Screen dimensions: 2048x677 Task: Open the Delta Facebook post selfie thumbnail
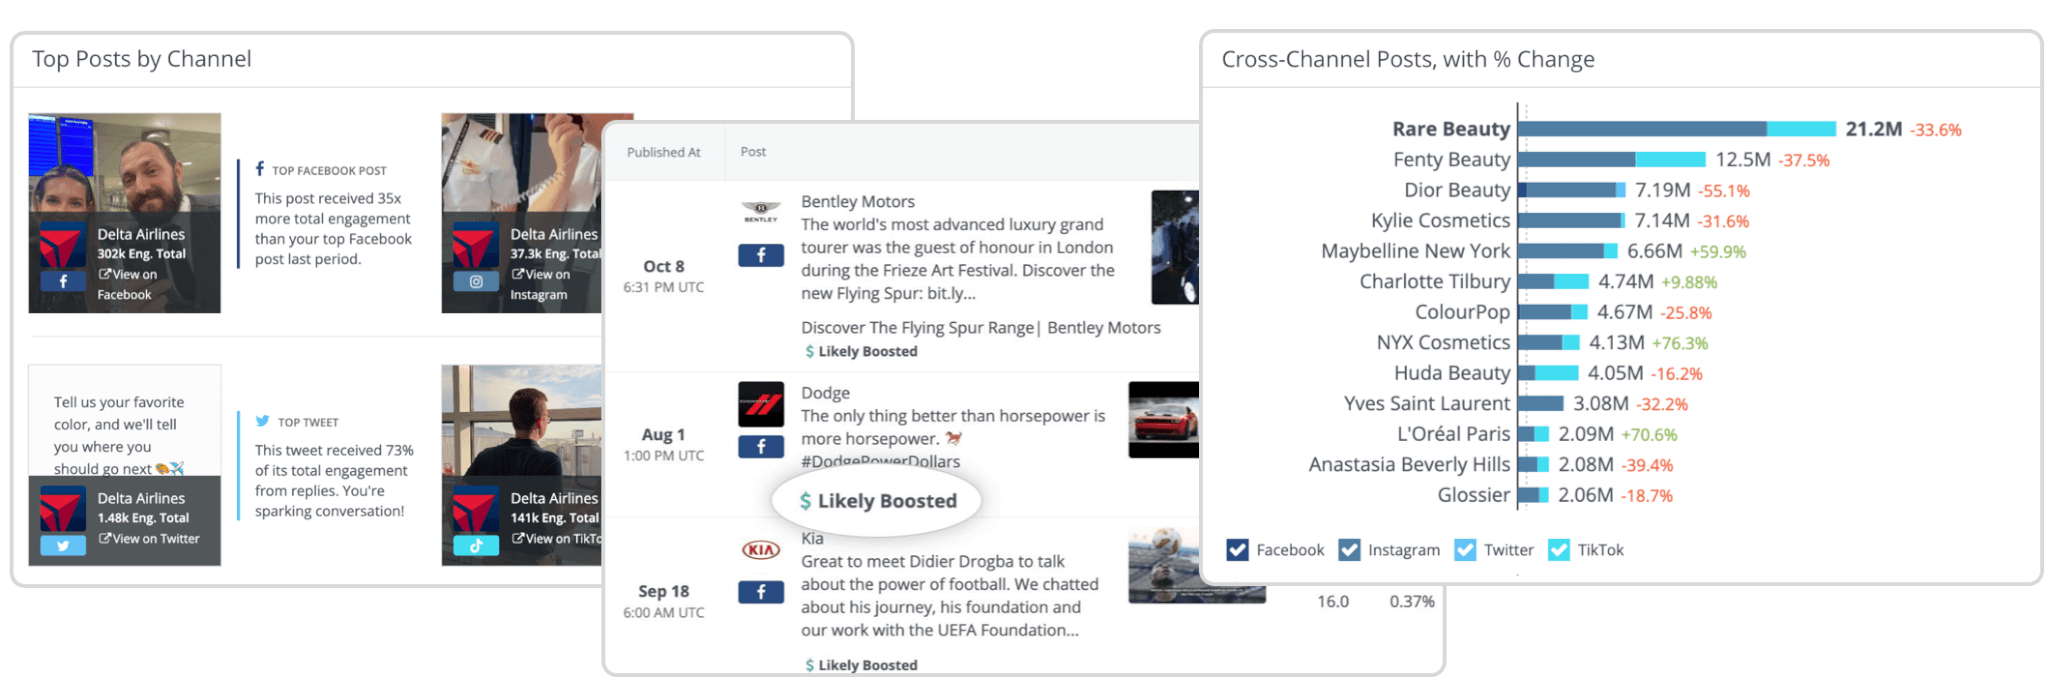pos(125,213)
